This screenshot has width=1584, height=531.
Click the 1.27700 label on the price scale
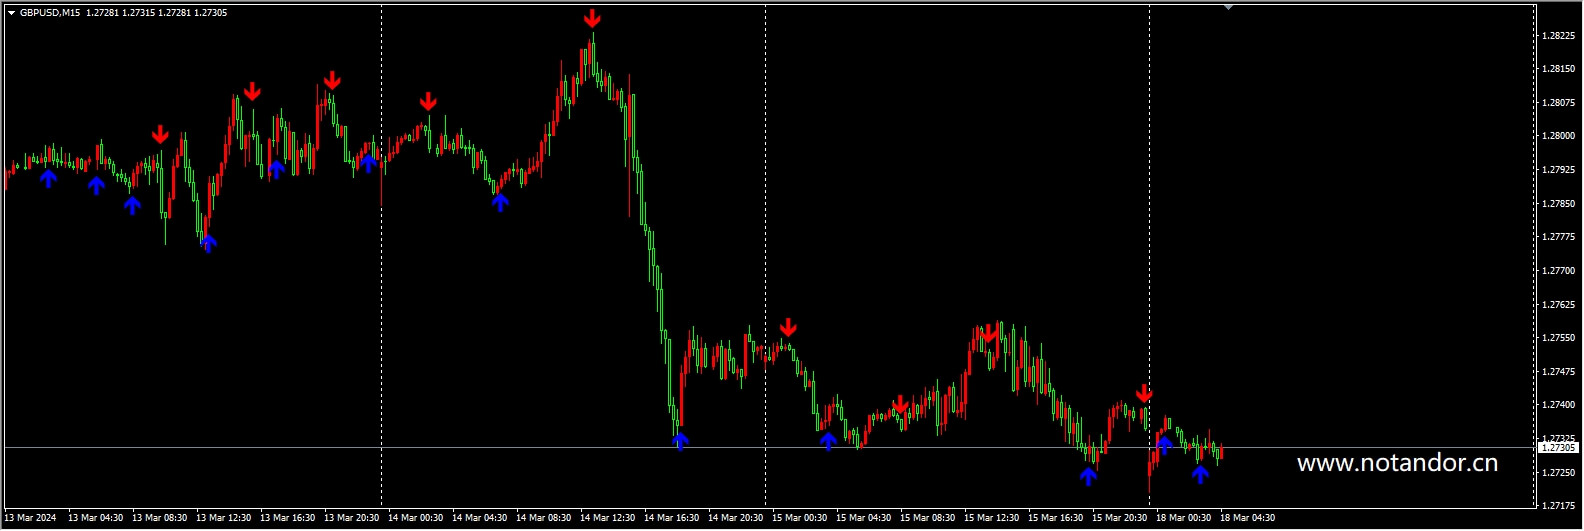click(x=1558, y=271)
